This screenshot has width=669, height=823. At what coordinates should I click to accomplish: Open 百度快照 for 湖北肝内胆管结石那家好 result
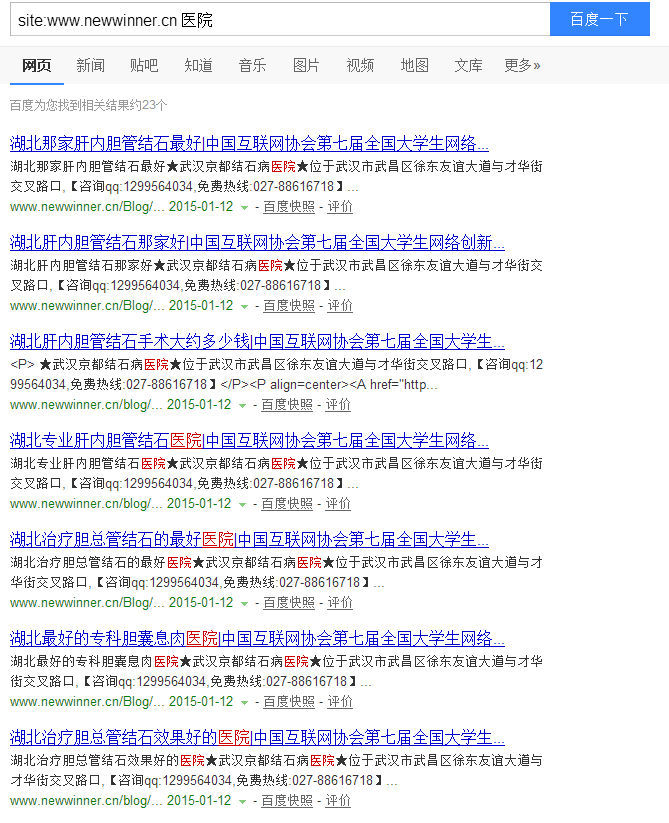point(289,306)
